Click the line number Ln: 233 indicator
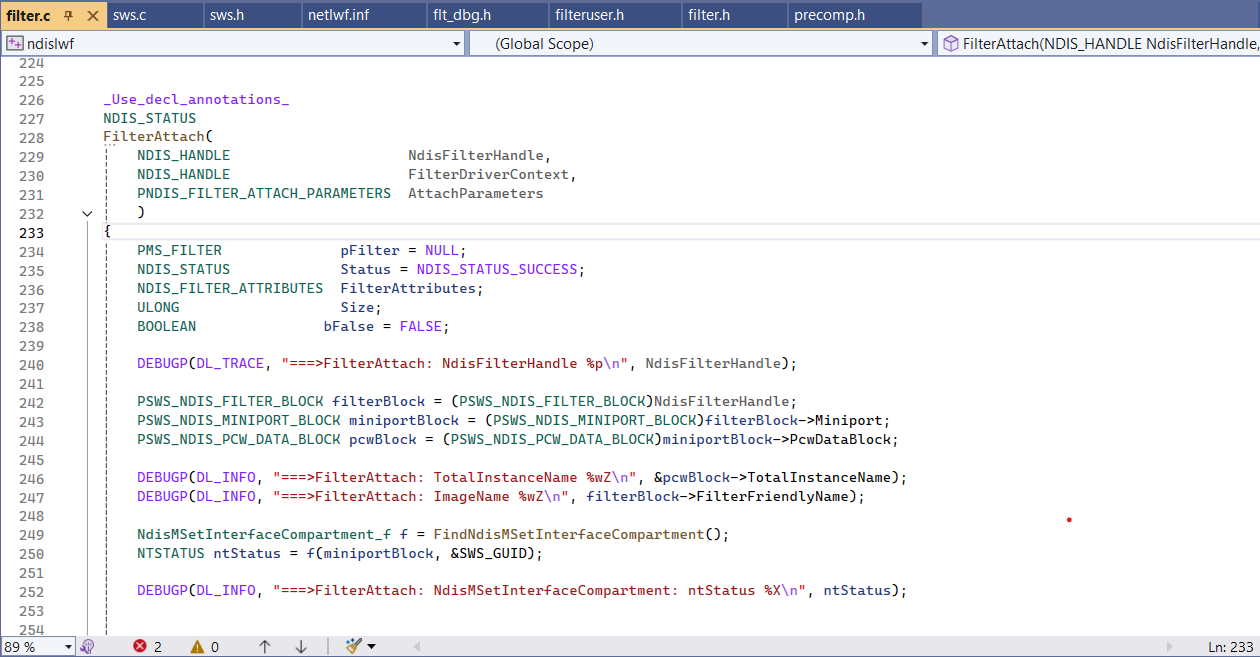Image resolution: width=1260 pixels, height=657 pixels. 1230,647
